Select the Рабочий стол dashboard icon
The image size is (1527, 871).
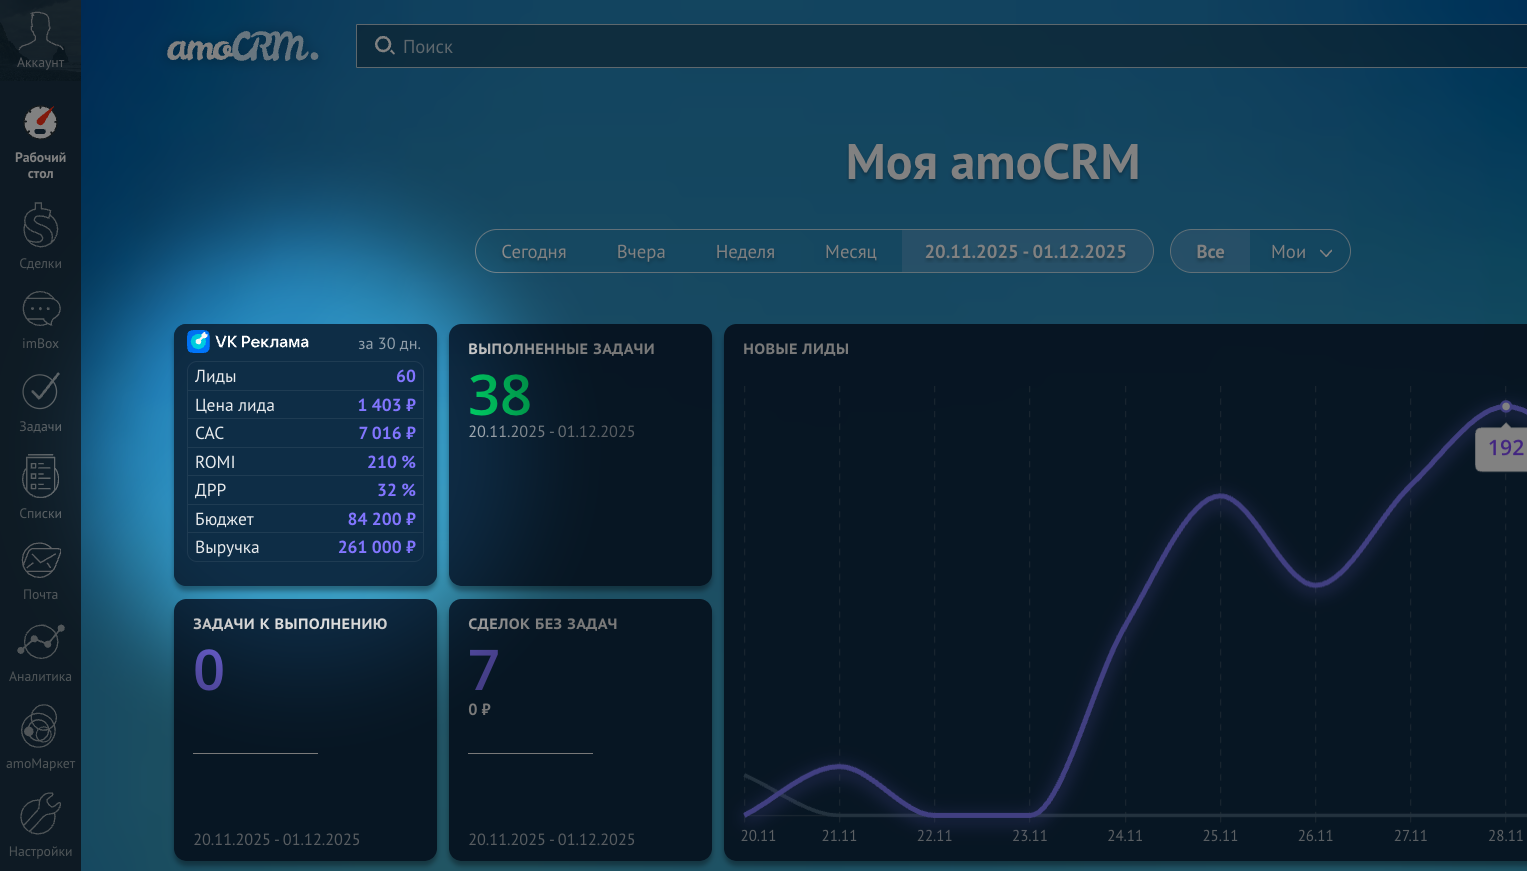coord(40,138)
